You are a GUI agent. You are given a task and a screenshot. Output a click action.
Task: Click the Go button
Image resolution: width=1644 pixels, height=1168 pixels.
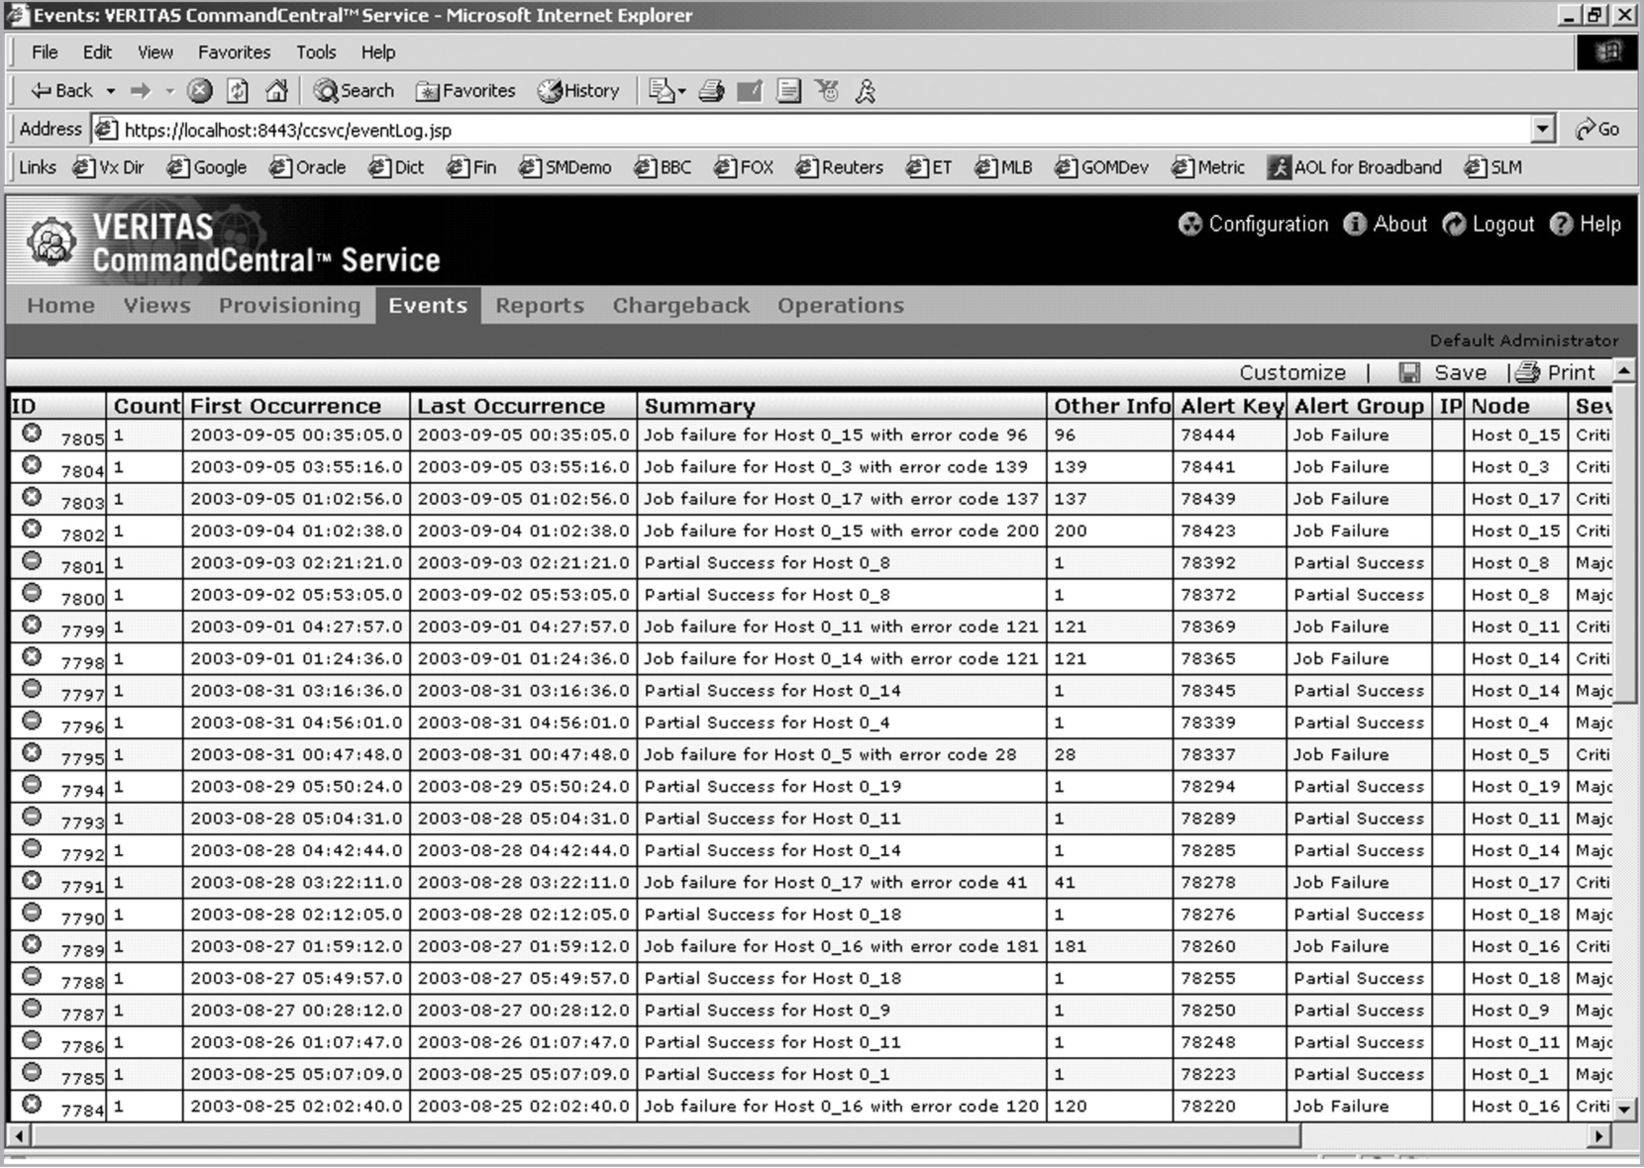pyautogui.click(x=1597, y=129)
